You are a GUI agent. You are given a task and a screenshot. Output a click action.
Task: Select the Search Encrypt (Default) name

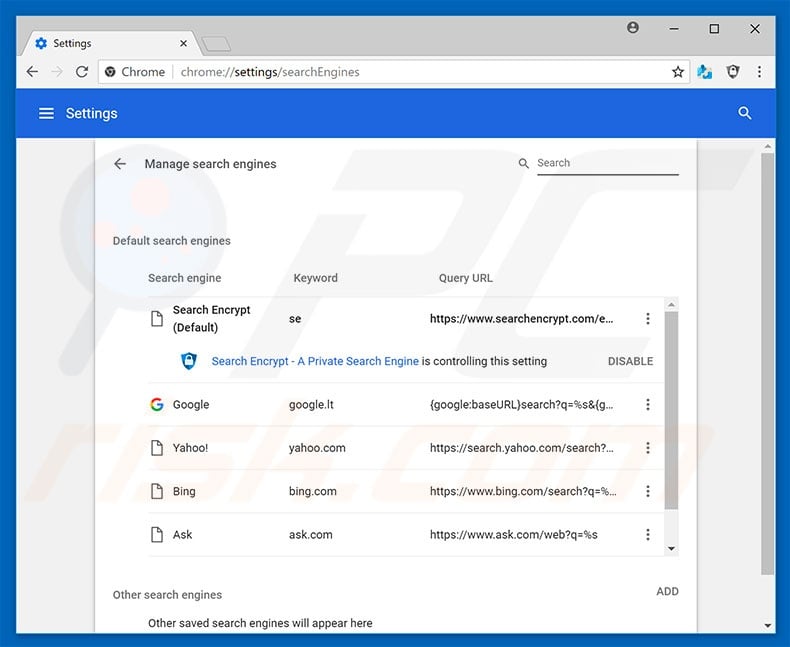(211, 318)
